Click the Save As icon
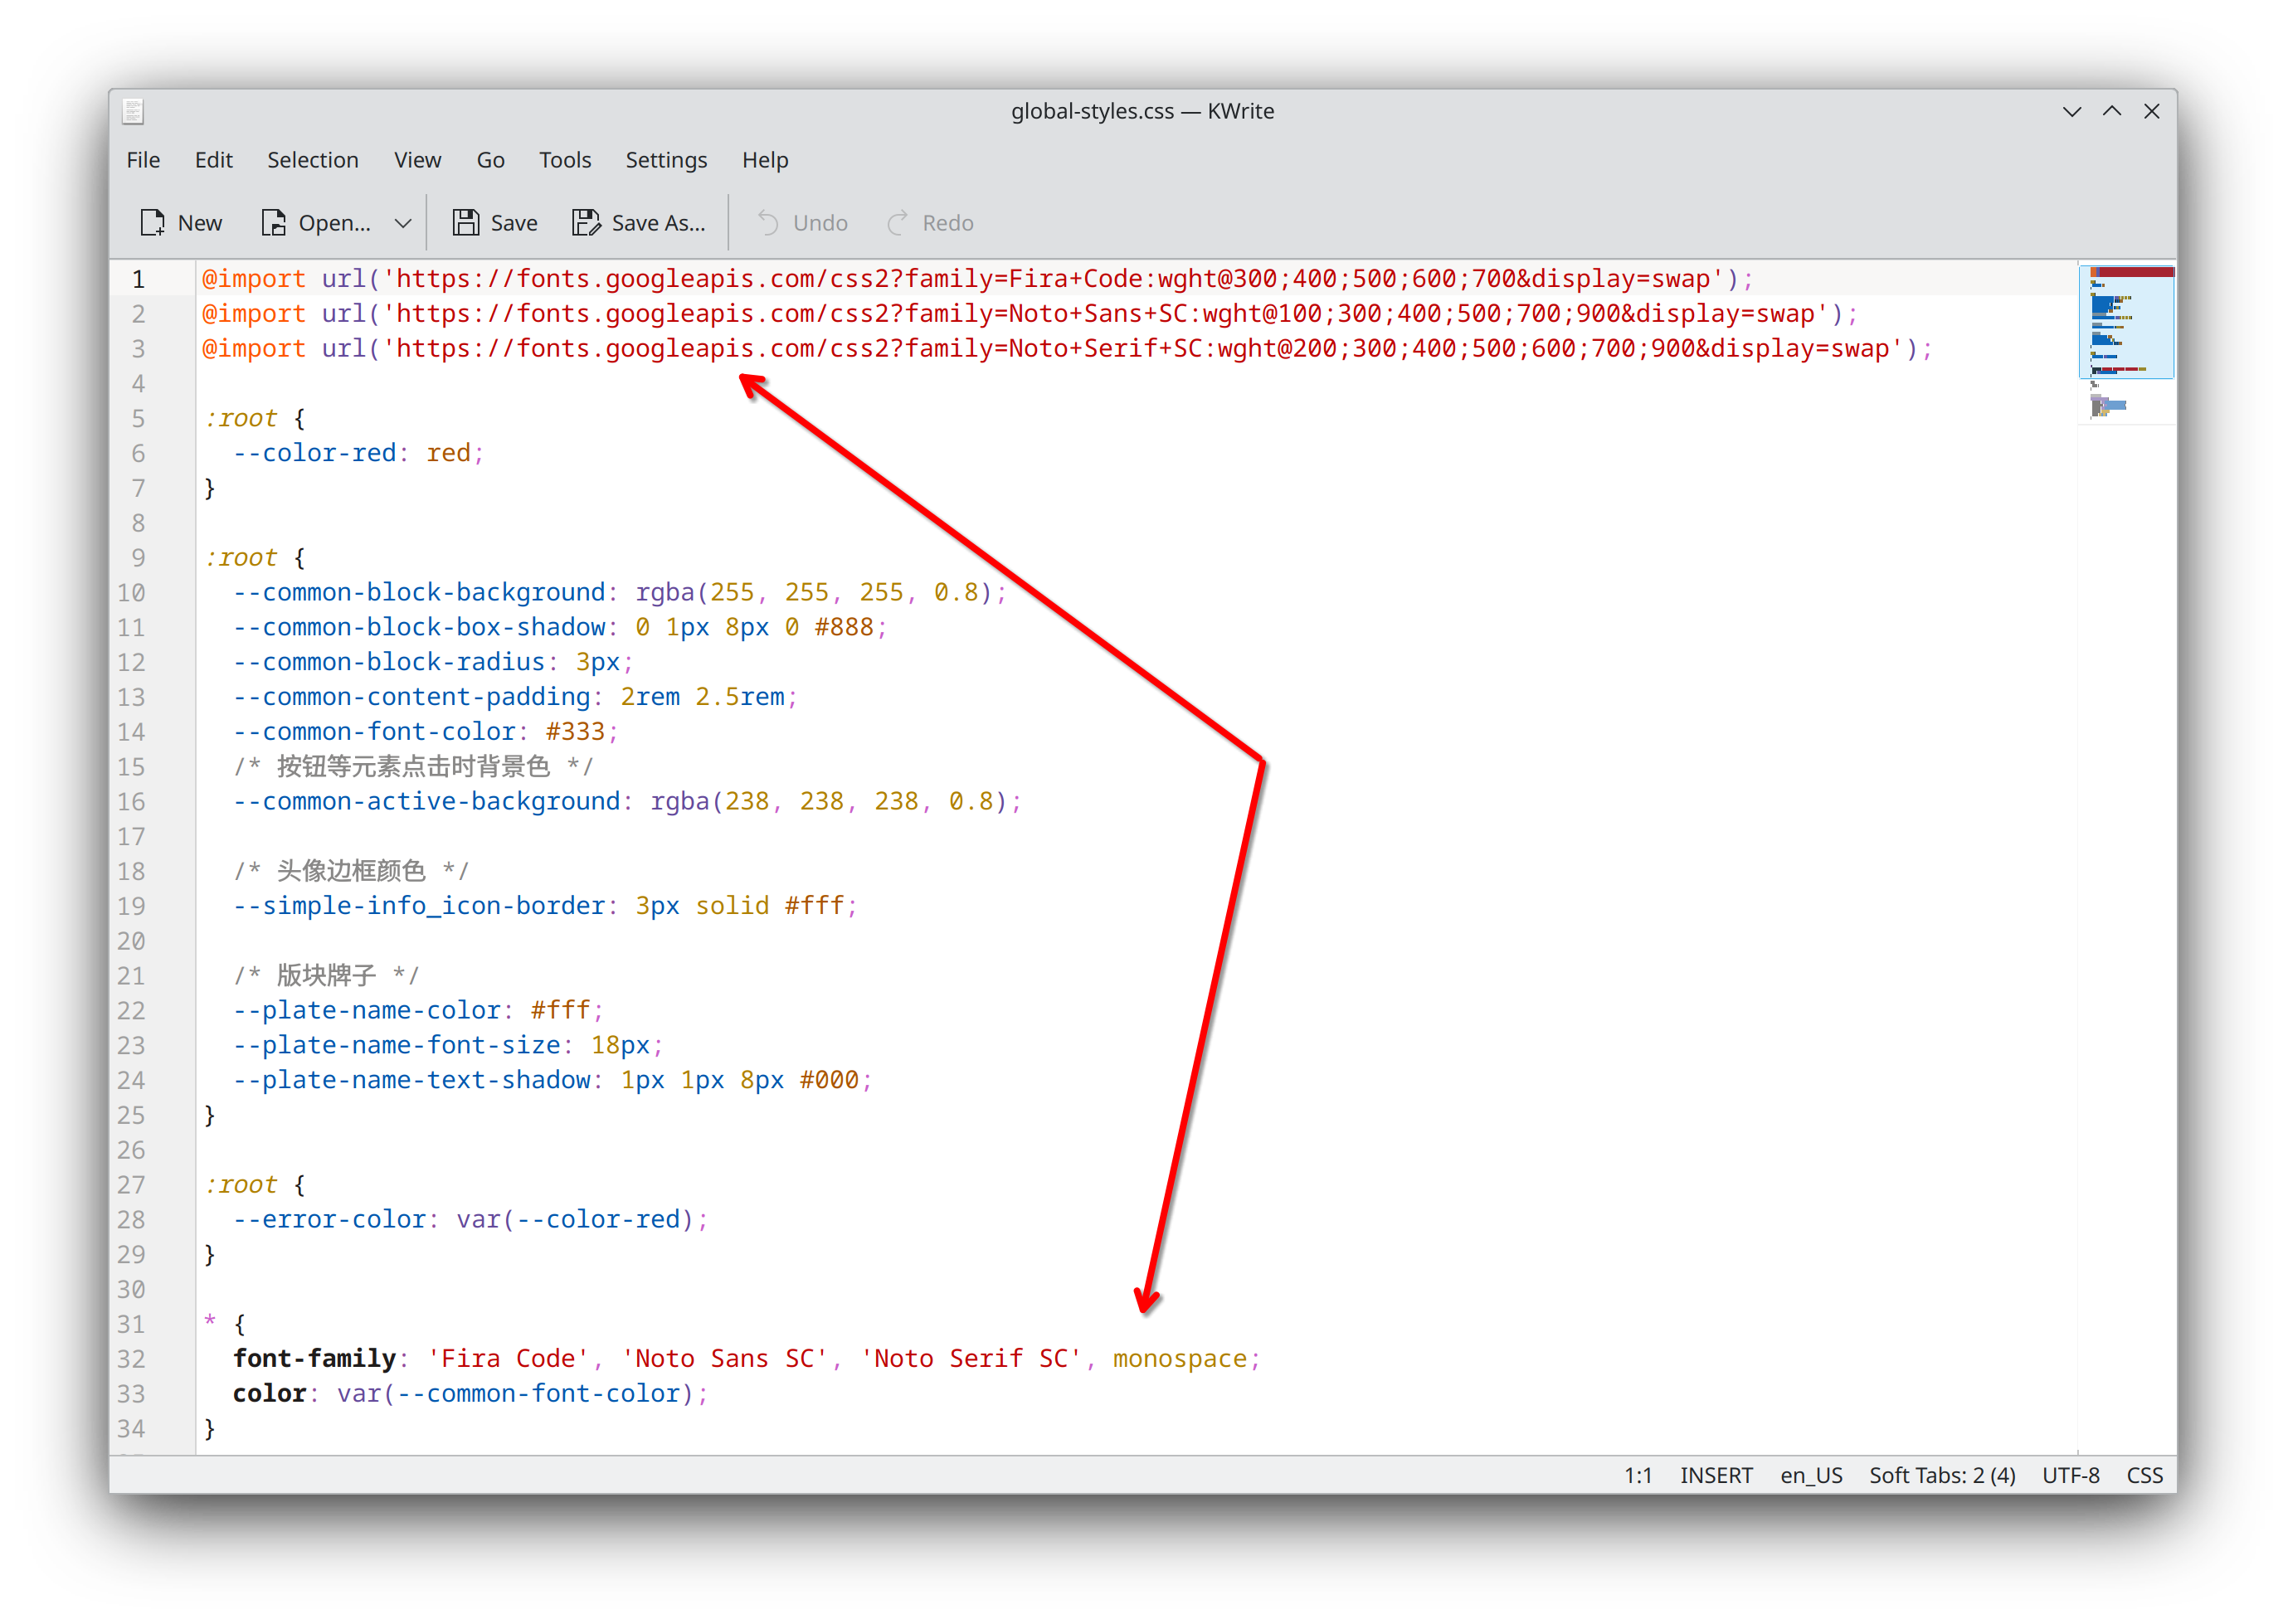 click(x=586, y=222)
